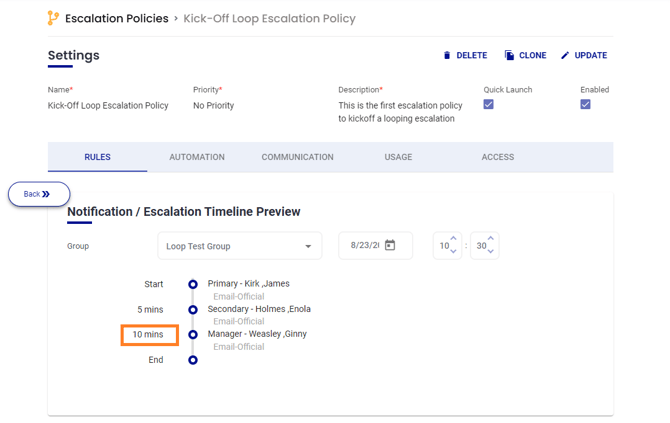
Task: Select the Usage tab
Action: [x=398, y=157]
